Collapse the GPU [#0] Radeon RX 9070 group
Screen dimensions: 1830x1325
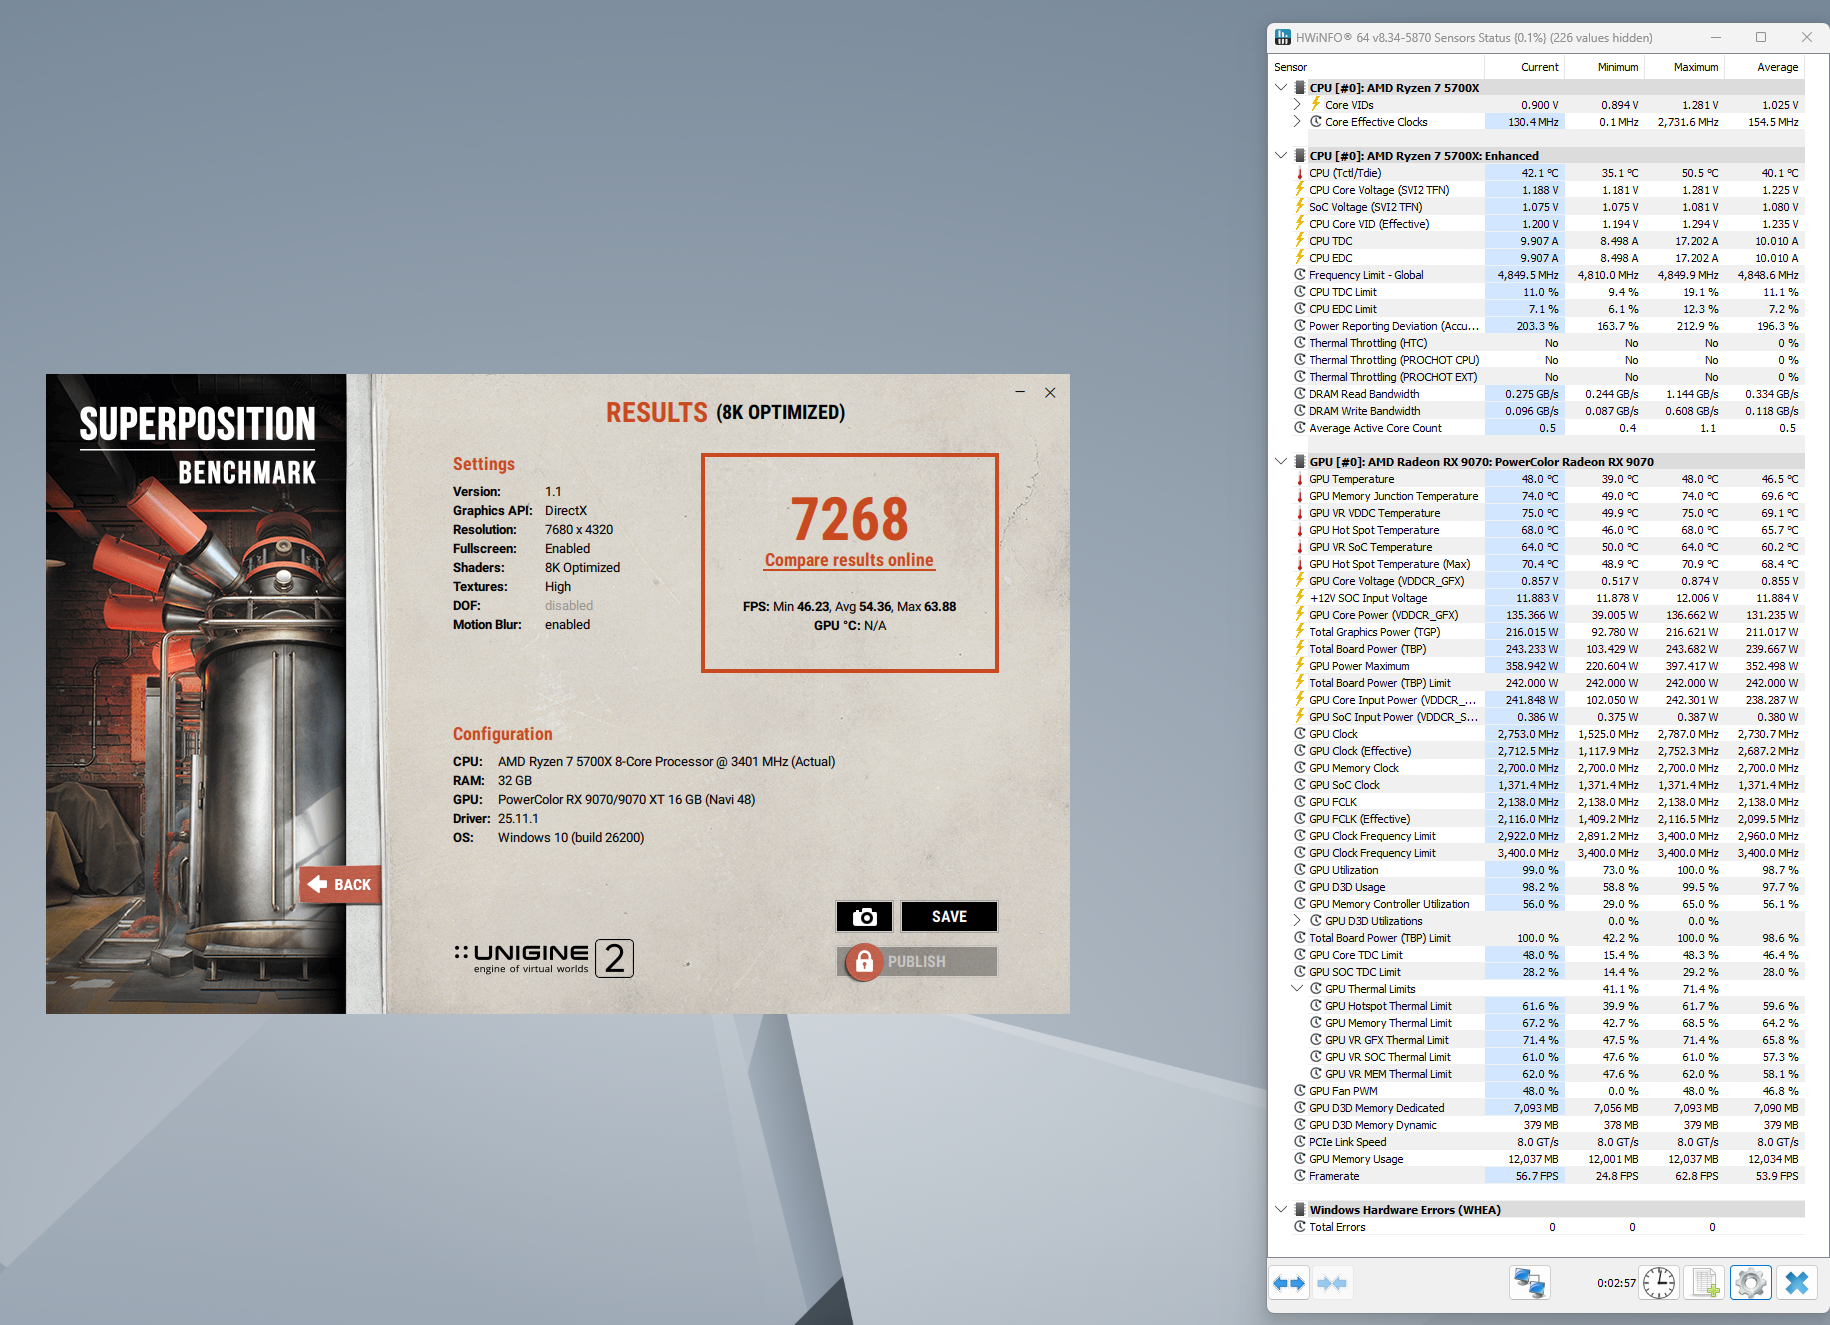tap(1281, 462)
